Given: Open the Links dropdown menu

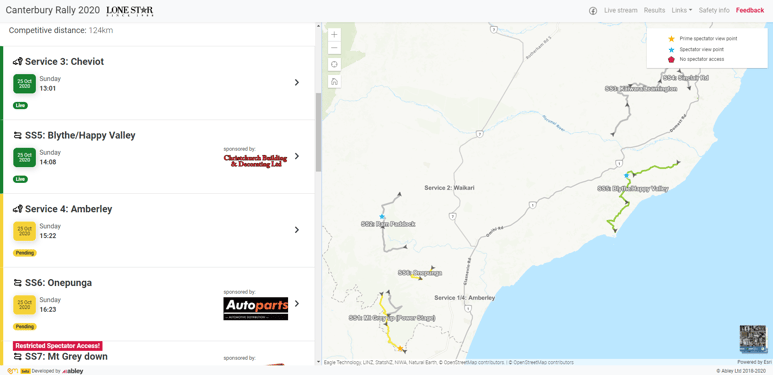Looking at the screenshot, I should click(682, 10).
